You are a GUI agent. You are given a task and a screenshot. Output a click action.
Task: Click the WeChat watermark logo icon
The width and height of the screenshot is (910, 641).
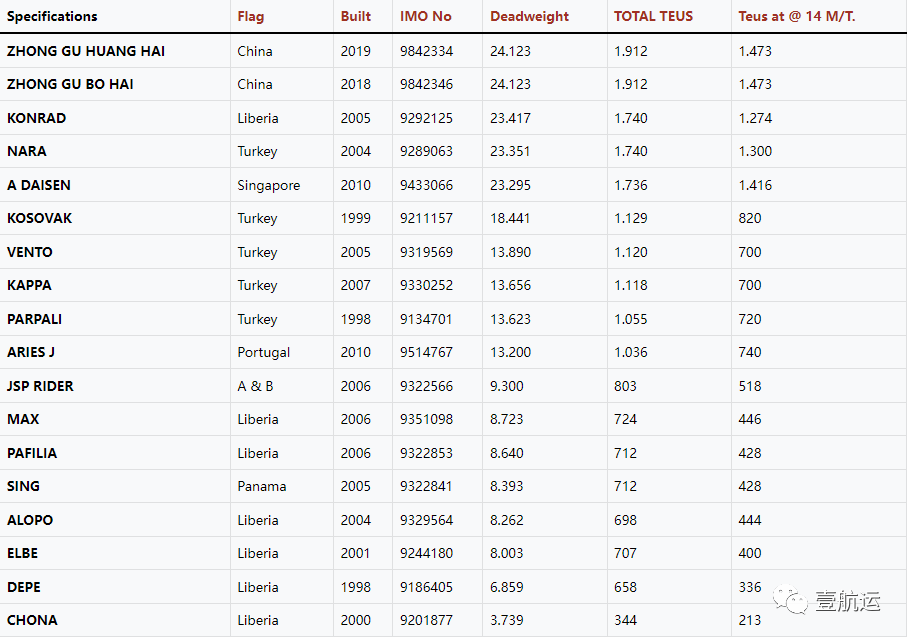790,600
